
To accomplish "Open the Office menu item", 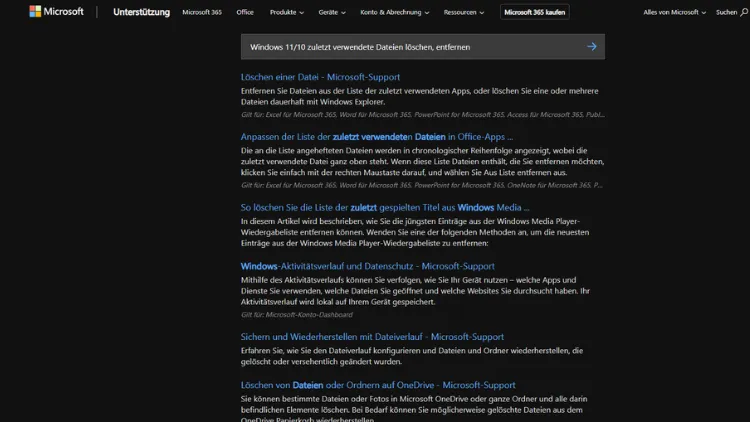I will coord(245,12).
